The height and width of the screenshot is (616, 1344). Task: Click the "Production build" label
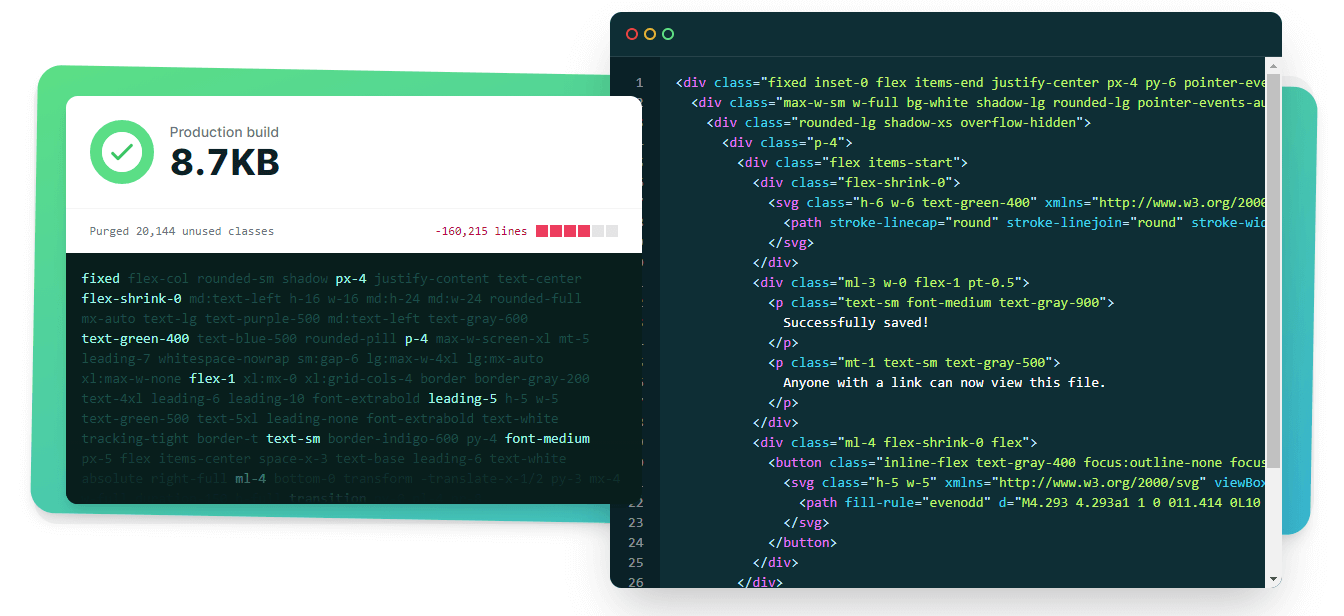(224, 132)
